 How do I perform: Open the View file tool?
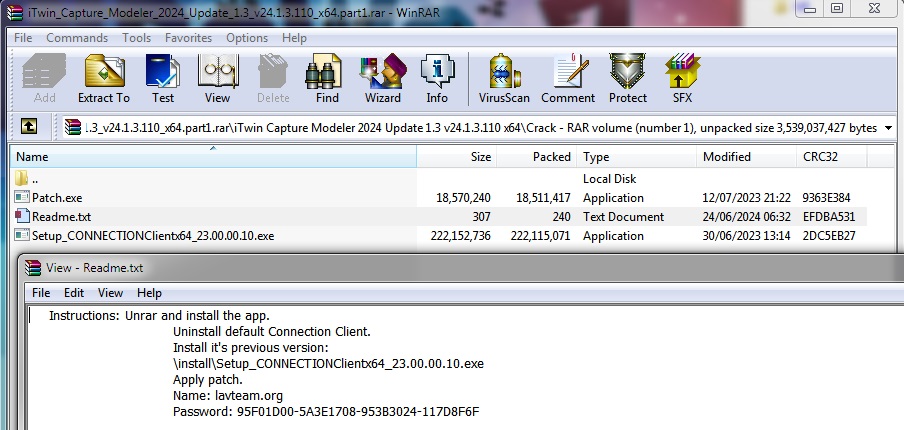[x=217, y=79]
